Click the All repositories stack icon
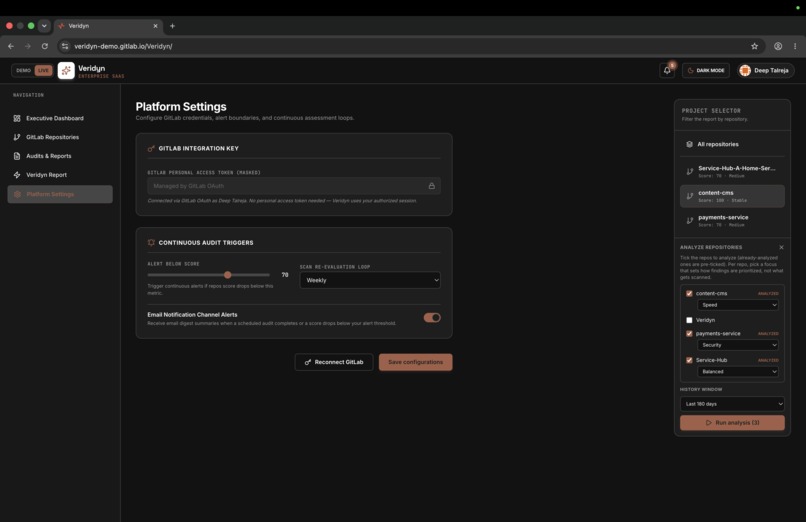Screen dimensions: 806x522 (689, 144)
